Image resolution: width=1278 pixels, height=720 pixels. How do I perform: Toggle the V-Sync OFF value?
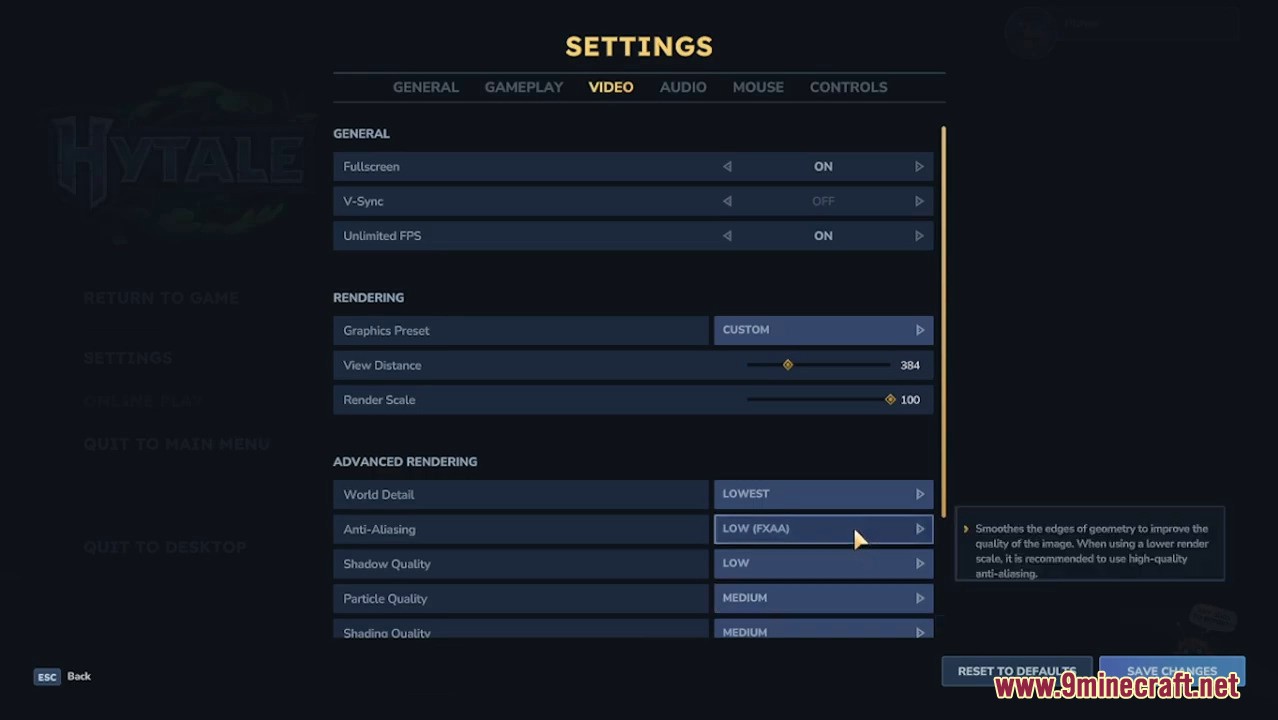click(823, 201)
